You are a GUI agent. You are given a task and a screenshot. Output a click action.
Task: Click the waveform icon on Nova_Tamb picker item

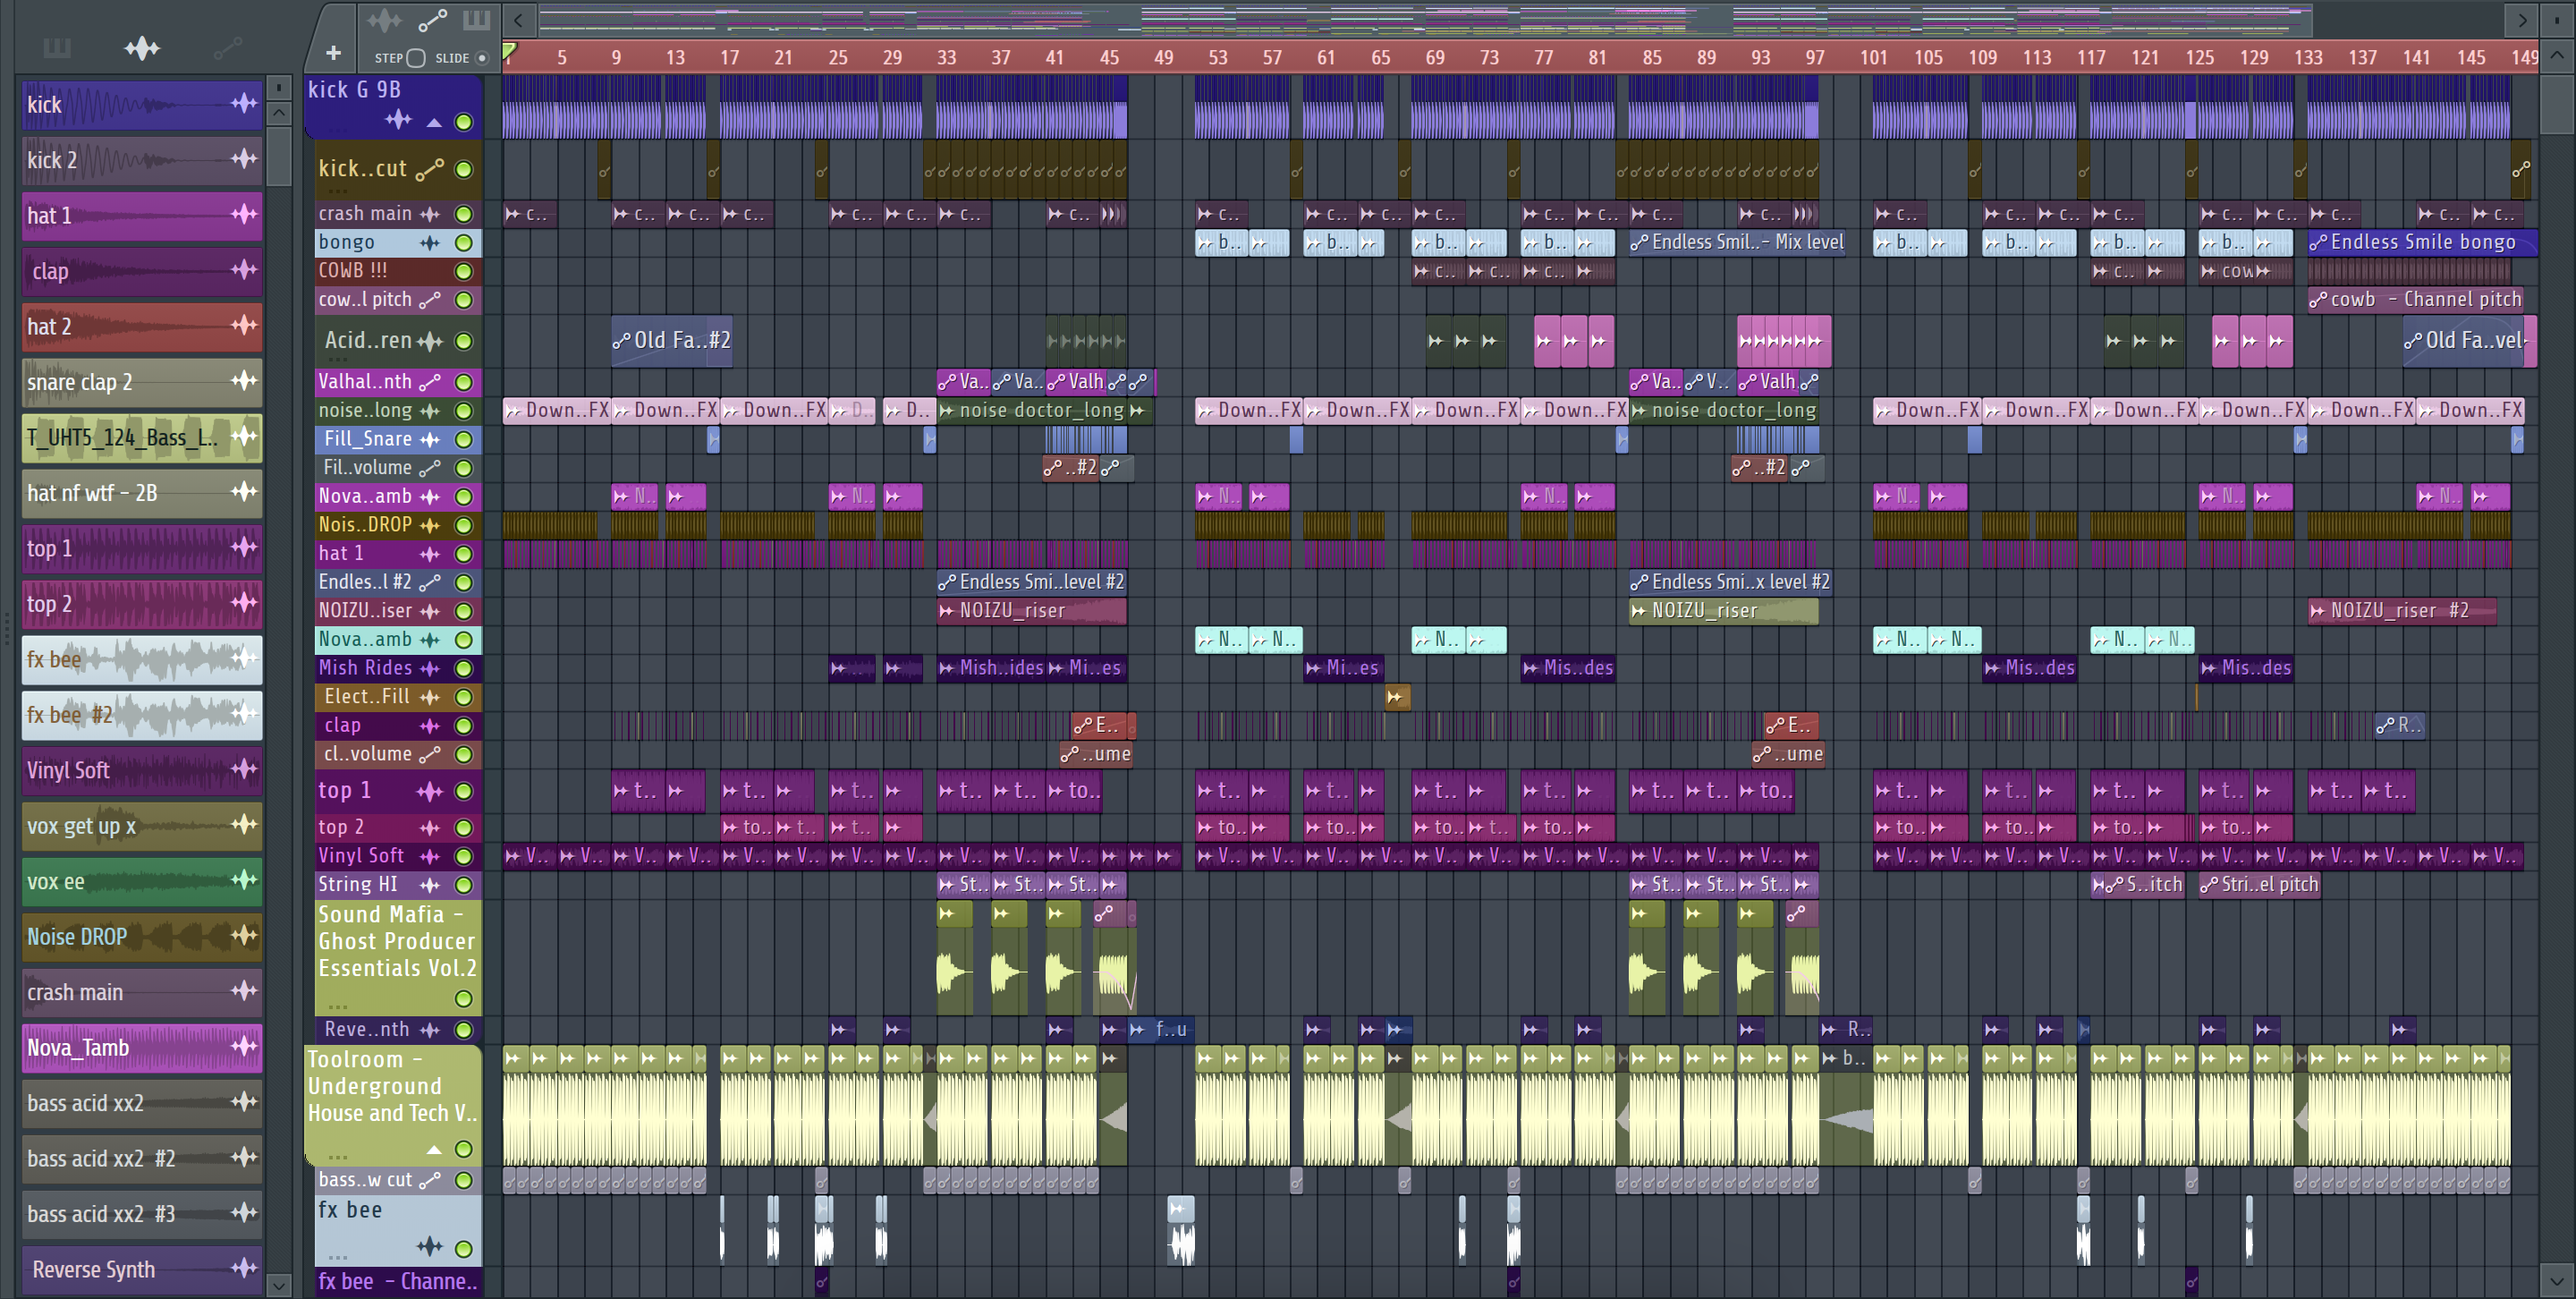point(244,1046)
